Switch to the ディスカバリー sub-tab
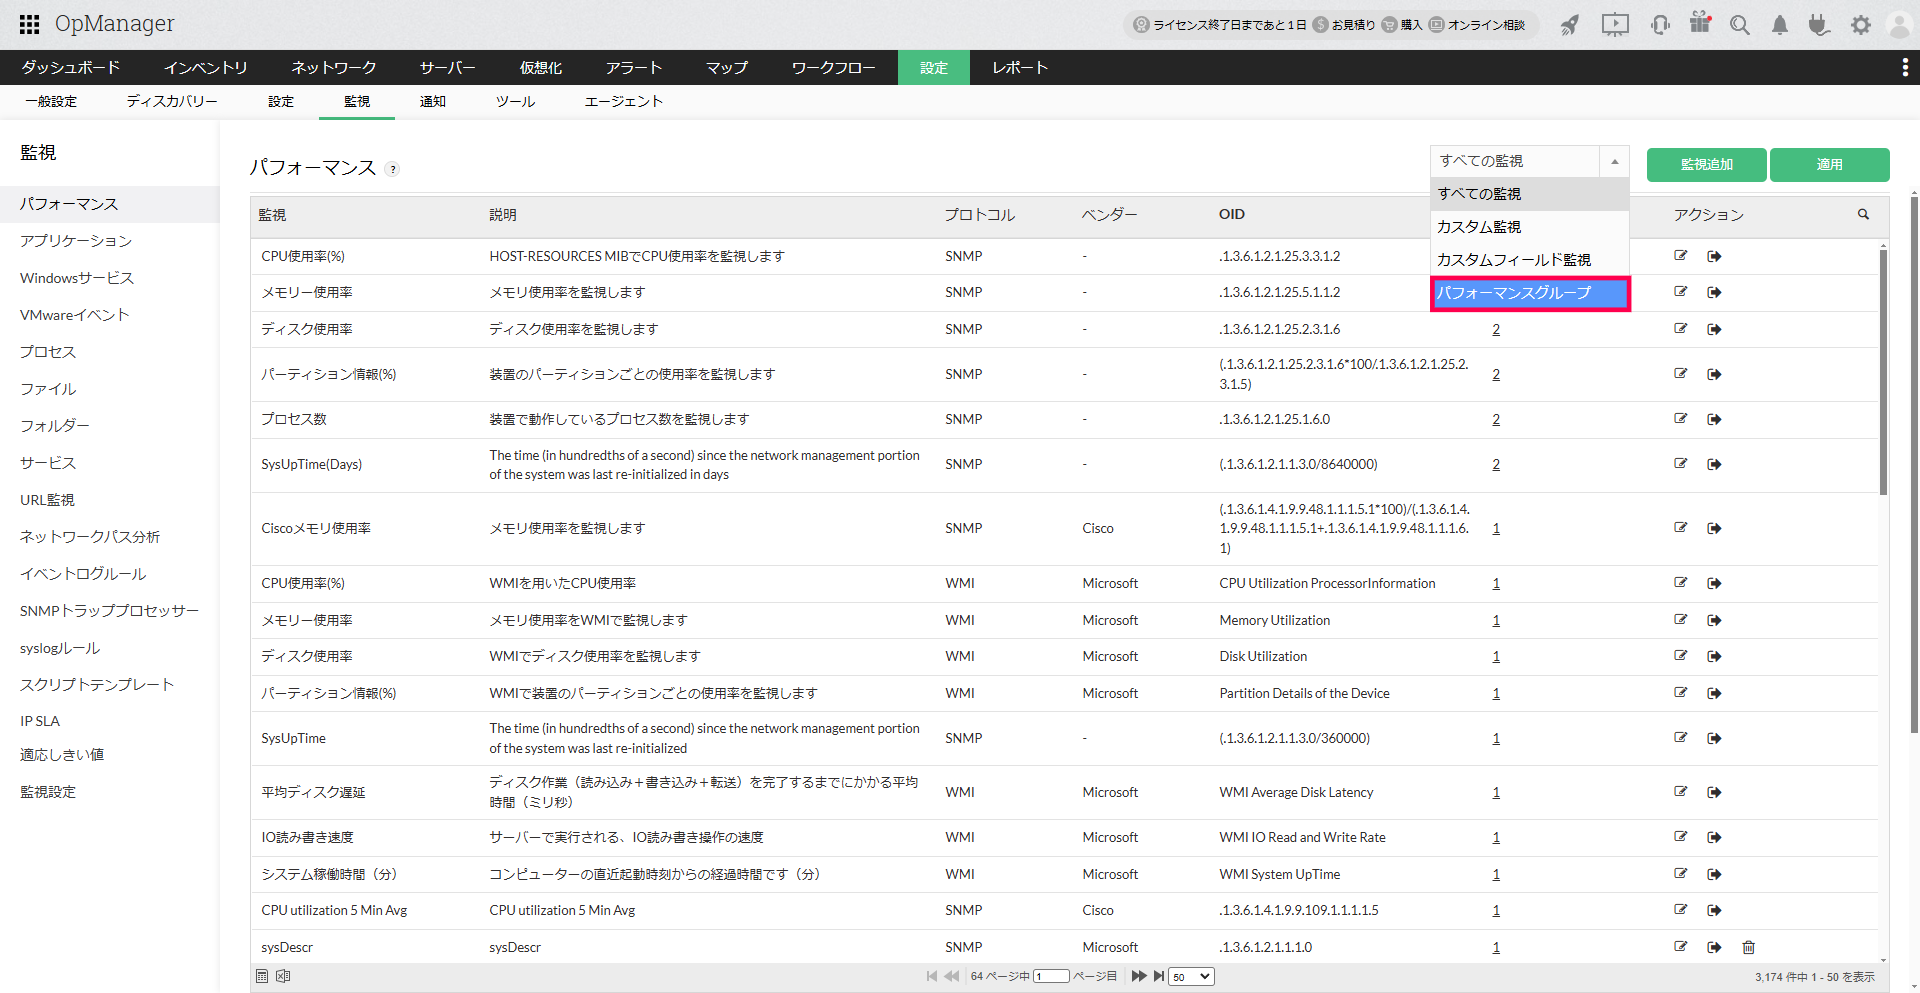Image resolution: width=1920 pixels, height=993 pixels. 172,102
